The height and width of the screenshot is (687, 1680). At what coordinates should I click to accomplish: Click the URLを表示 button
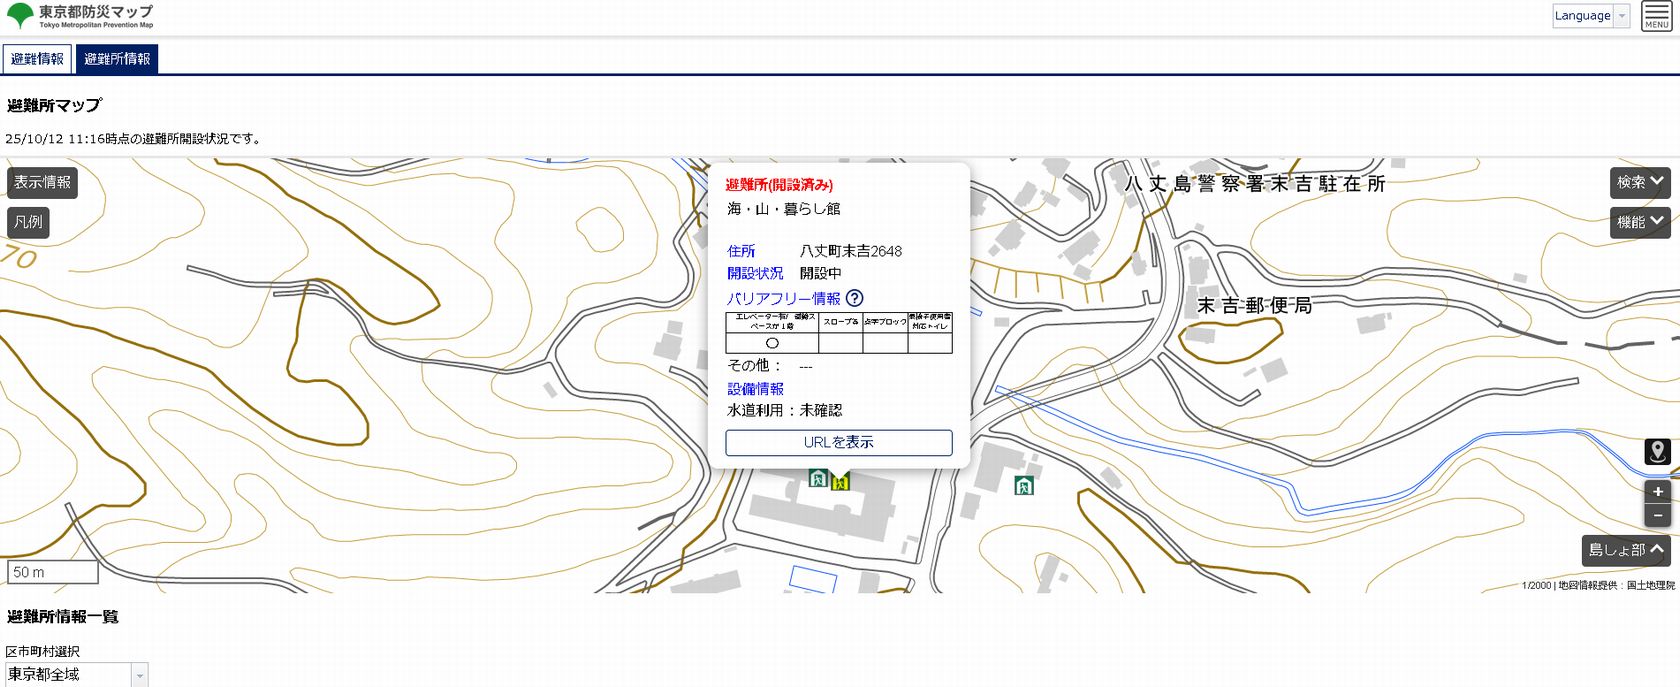pos(838,442)
